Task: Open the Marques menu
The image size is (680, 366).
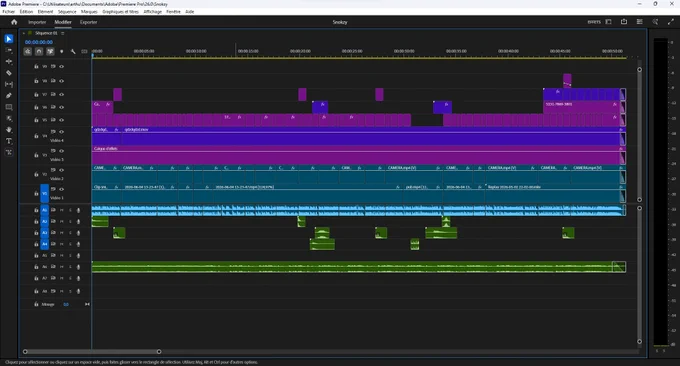Action: coord(89,12)
